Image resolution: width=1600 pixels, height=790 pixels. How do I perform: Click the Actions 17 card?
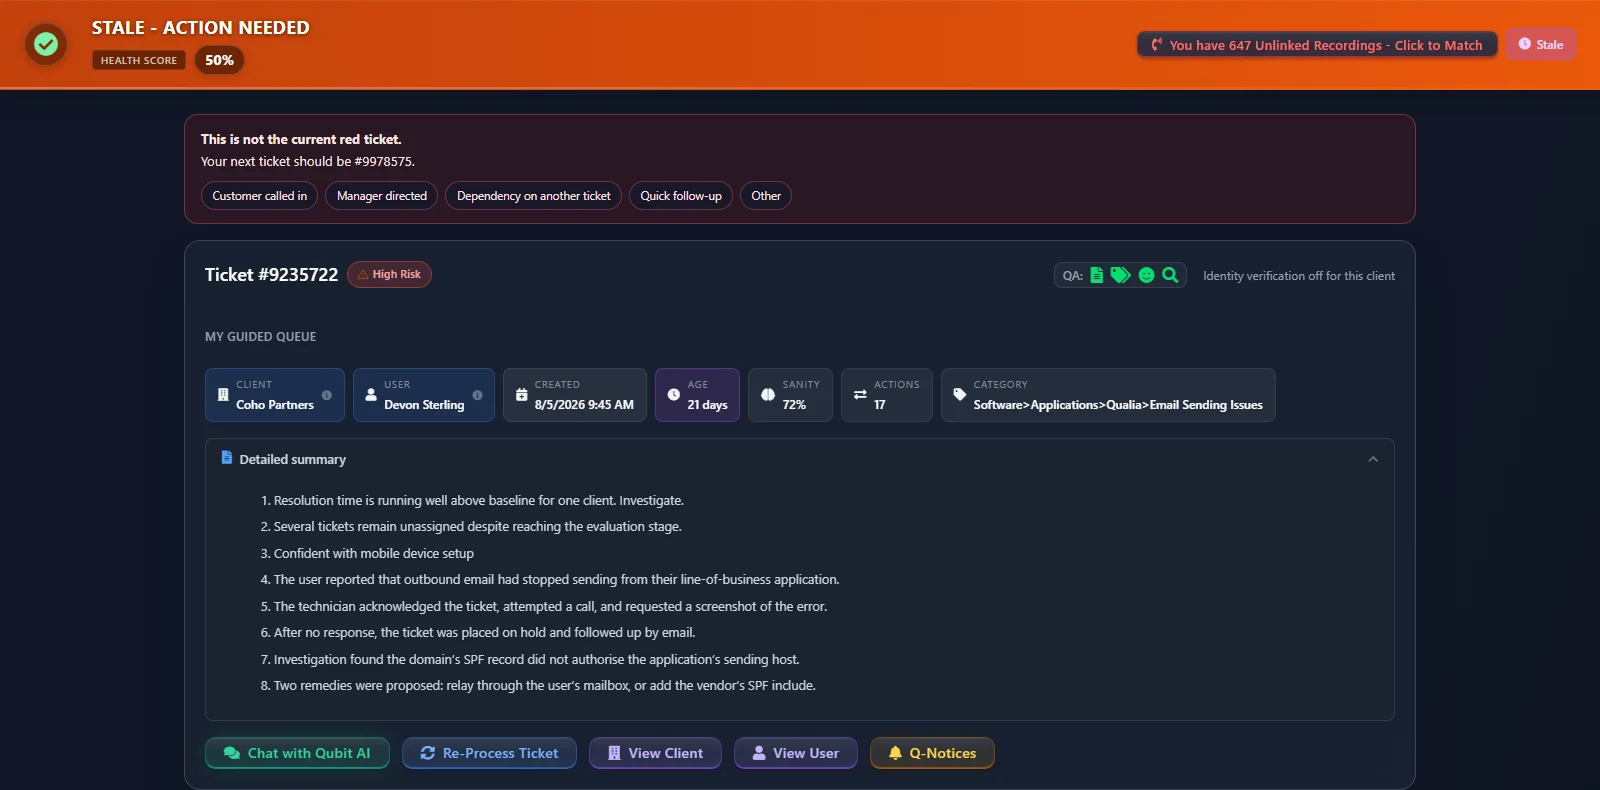coord(887,395)
